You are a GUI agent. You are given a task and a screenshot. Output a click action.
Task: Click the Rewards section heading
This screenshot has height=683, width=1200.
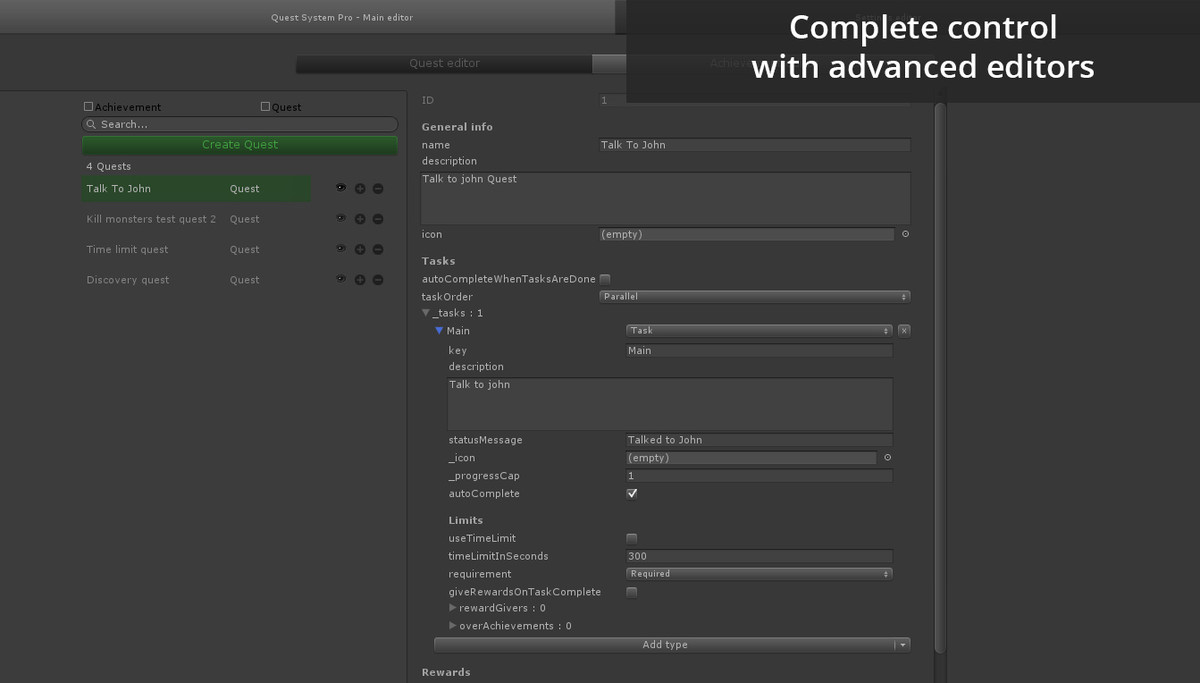pyautogui.click(x=446, y=672)
